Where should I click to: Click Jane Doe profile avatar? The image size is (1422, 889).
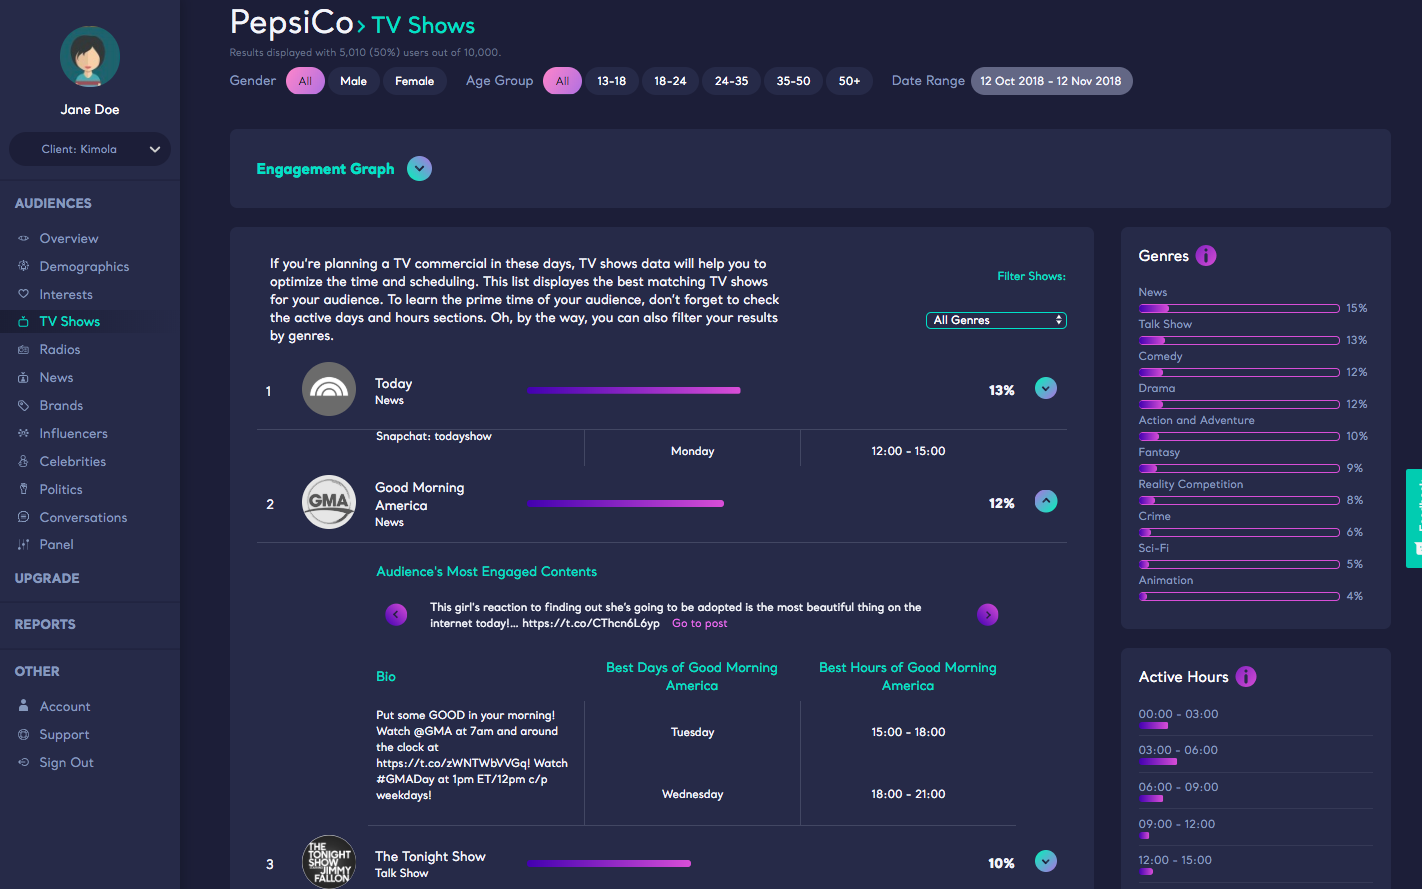point(90,57)
